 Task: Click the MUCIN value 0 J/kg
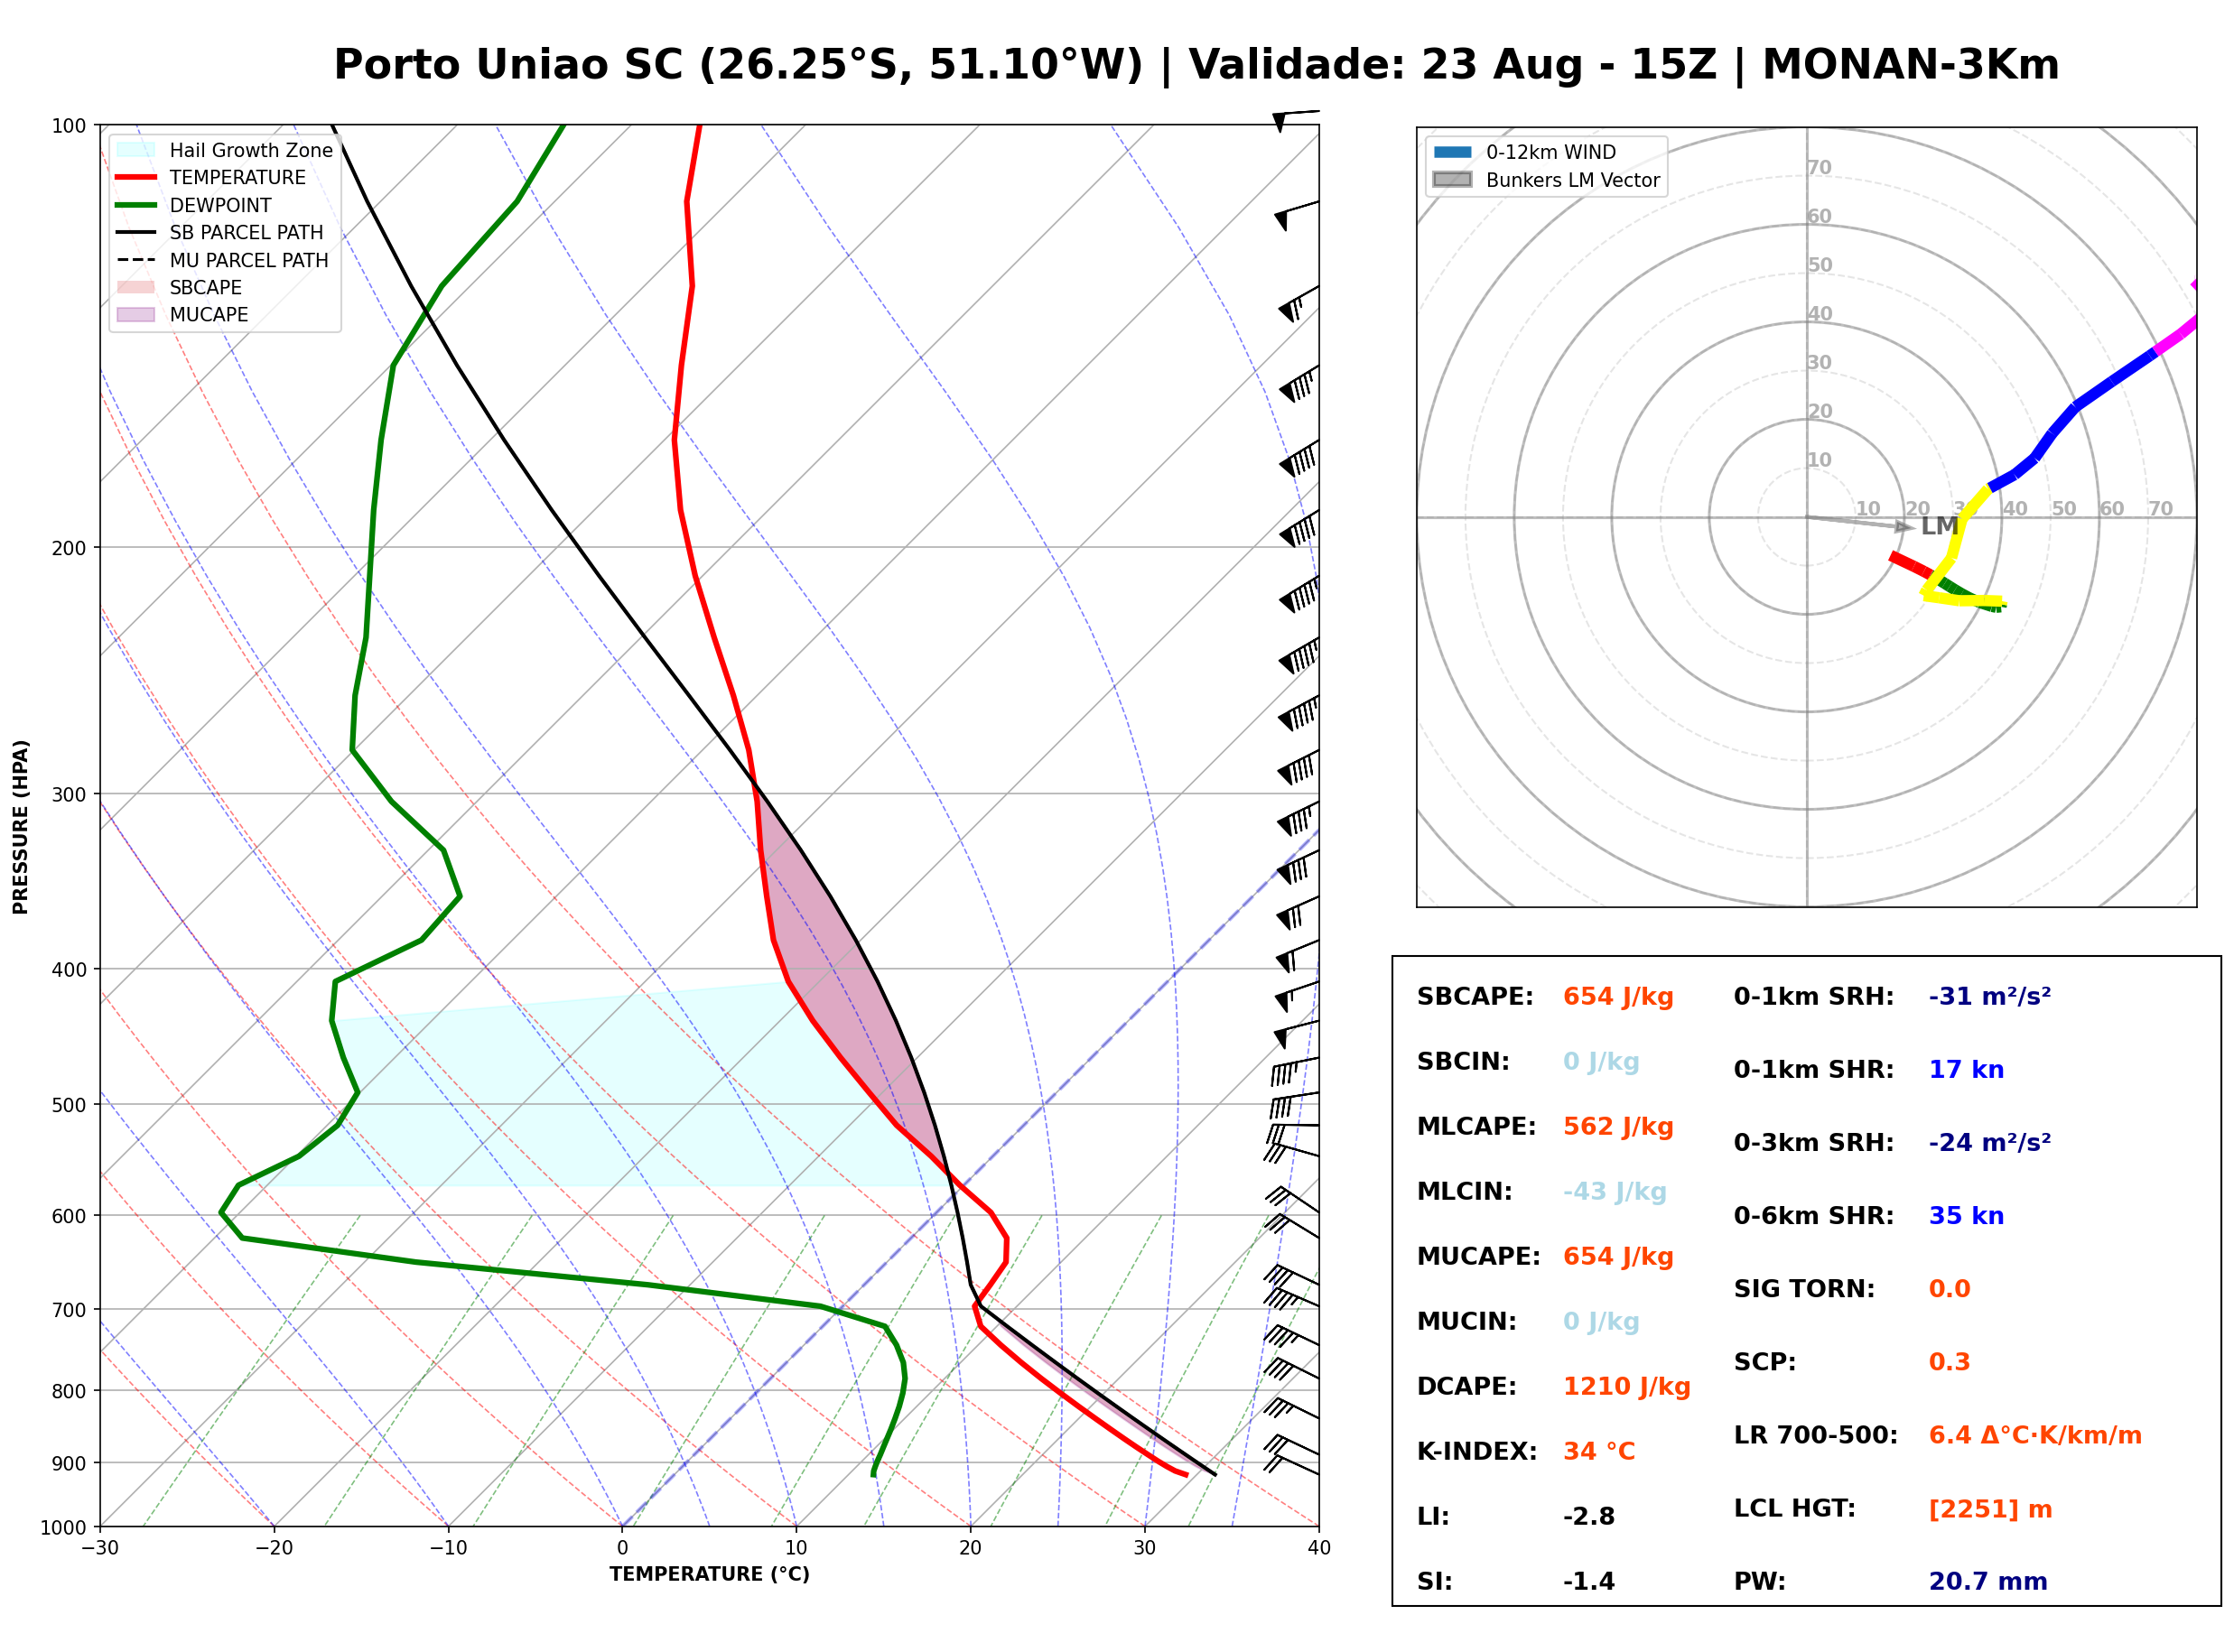[1602, 1322]
